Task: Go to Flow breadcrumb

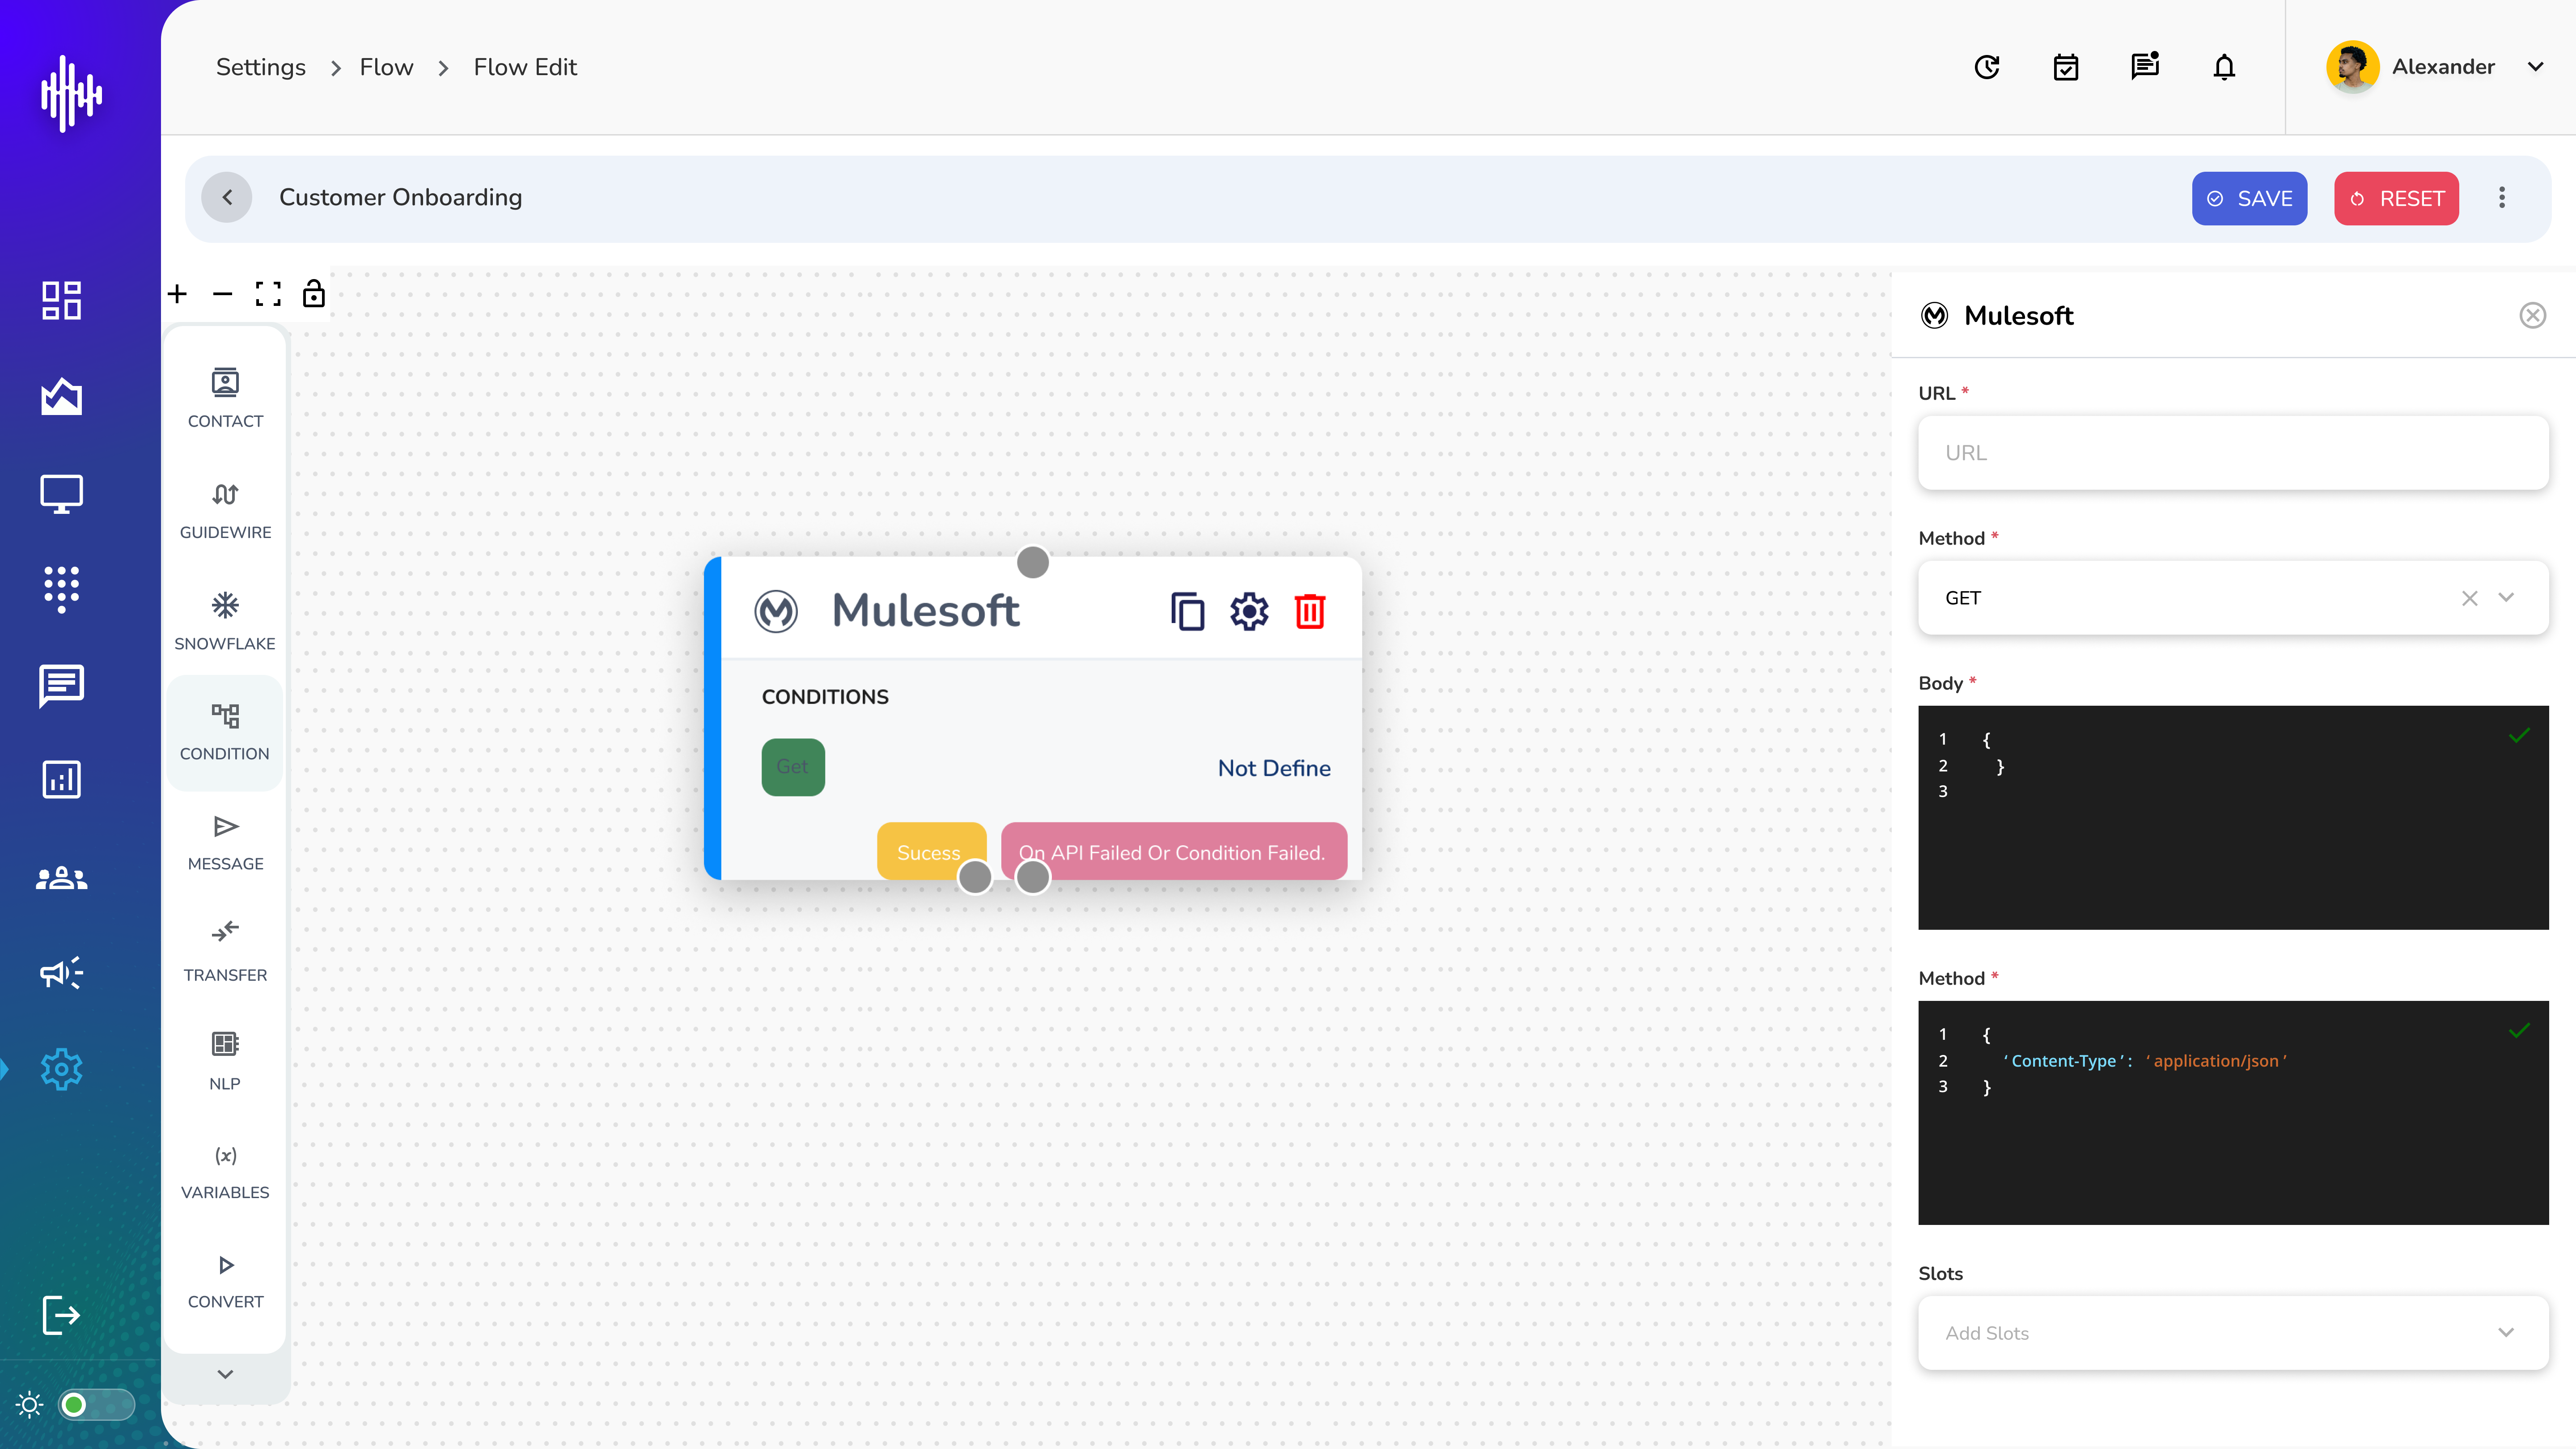Action: [386, 67]
